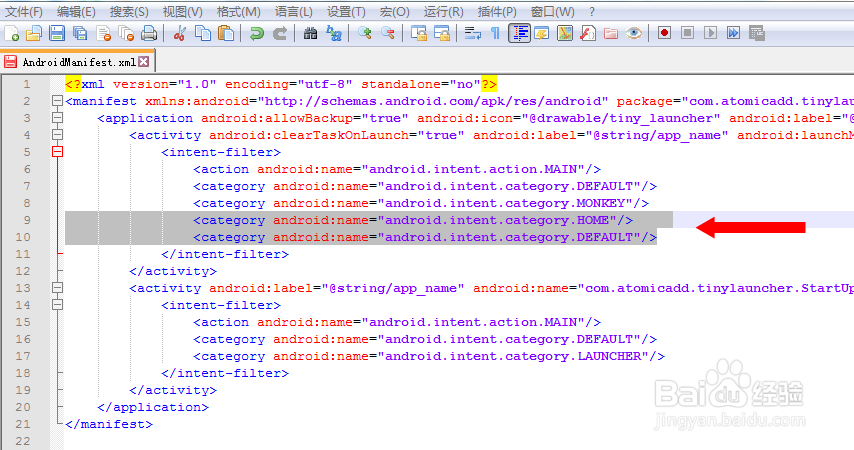
Task: Toggle show all characters pilcrow
Action: 495,33
